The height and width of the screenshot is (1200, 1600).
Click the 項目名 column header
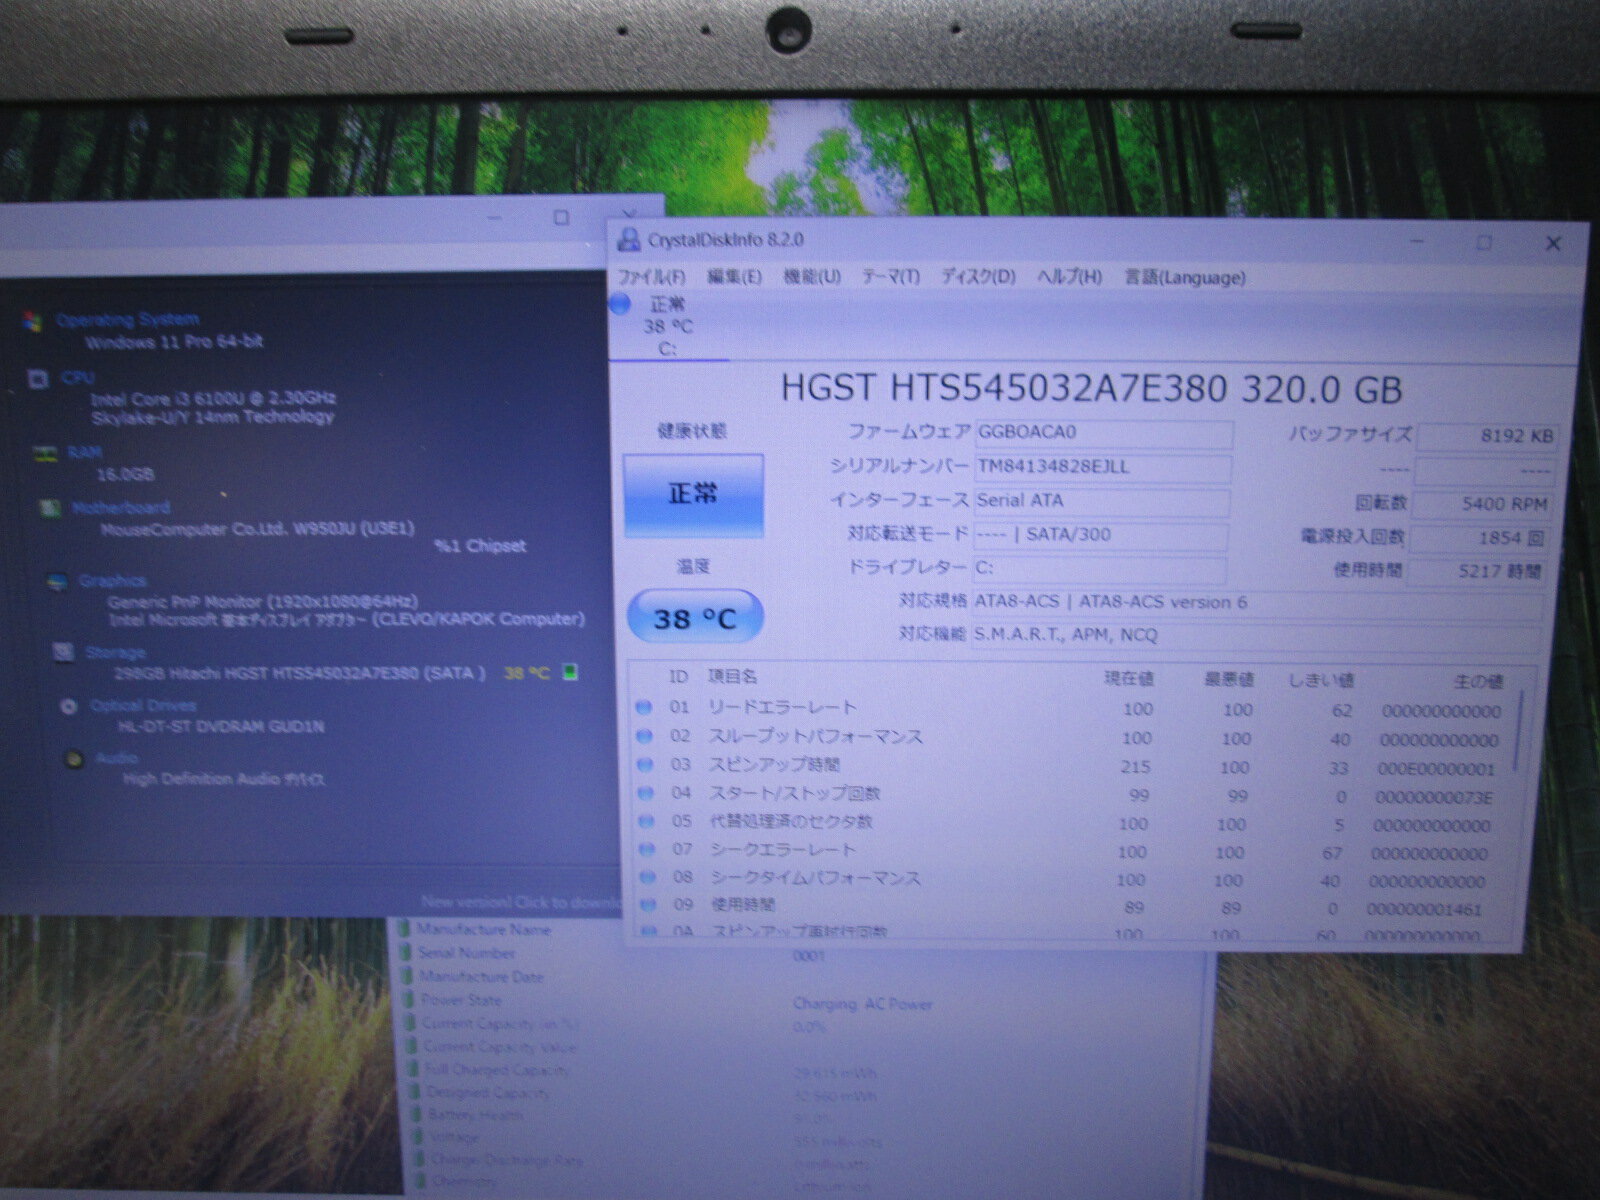732,677
